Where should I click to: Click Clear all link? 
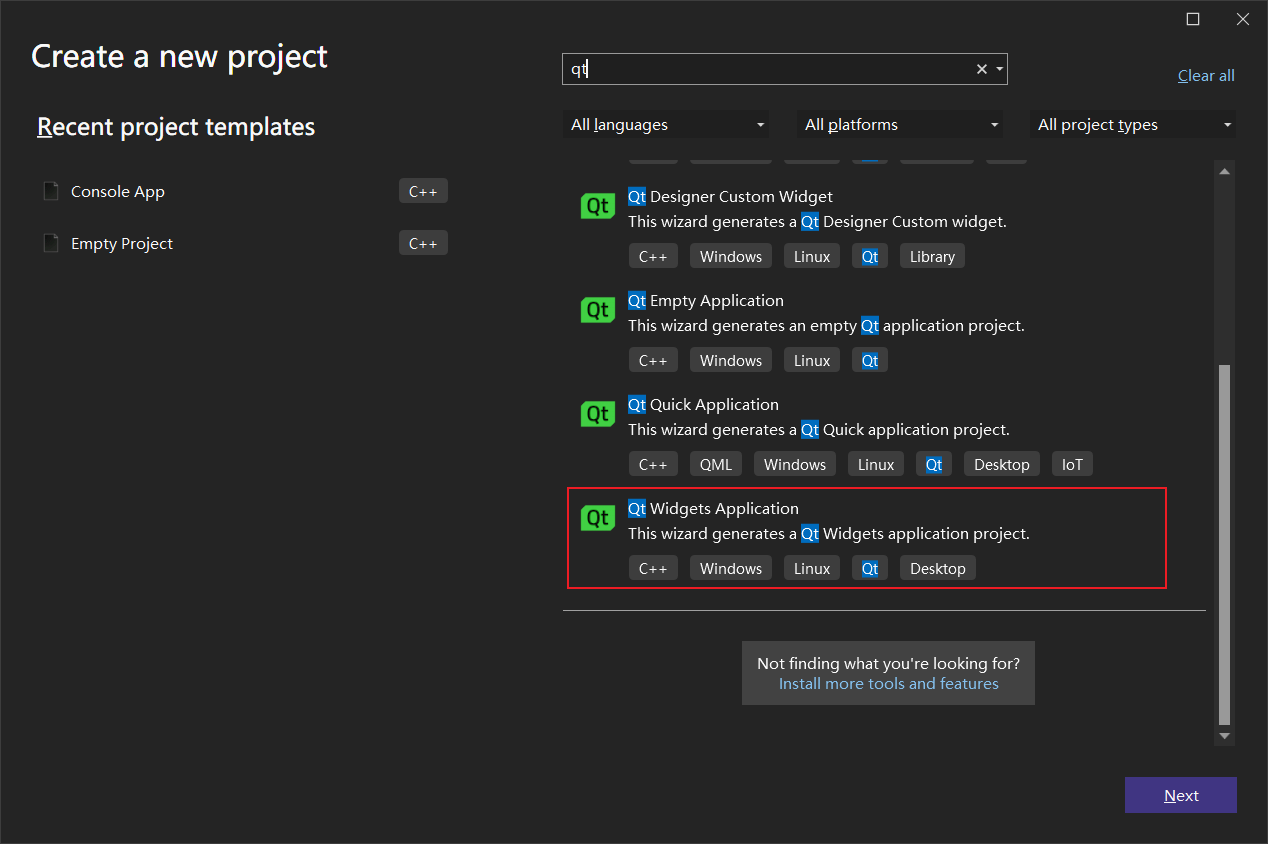pyautogui.click(x=1206, y=75)
